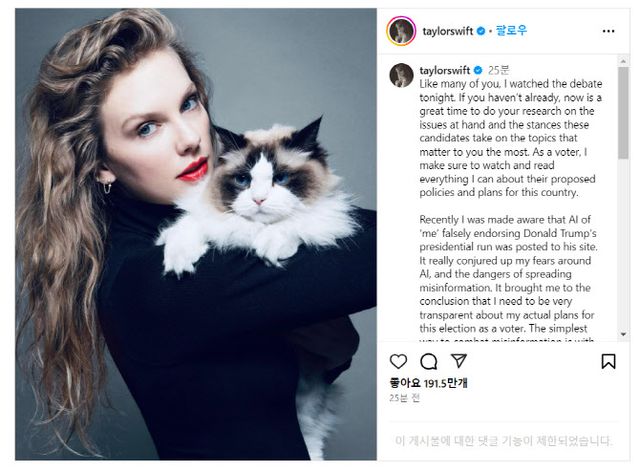Click the caption scrollbar thumb

pyautogui.click(x=623, y=113)
